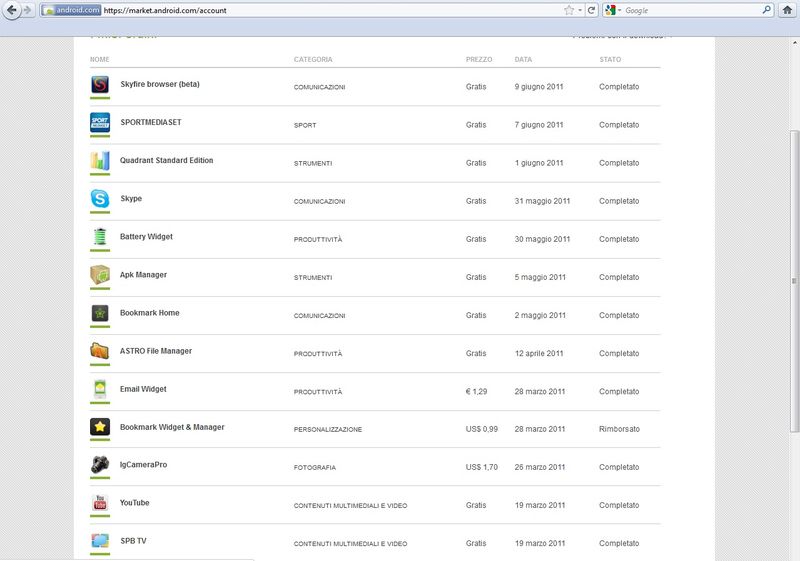800x561 pixels.
Task: Open the SPORTMEDIASET app link
Action: coord(151,122)
